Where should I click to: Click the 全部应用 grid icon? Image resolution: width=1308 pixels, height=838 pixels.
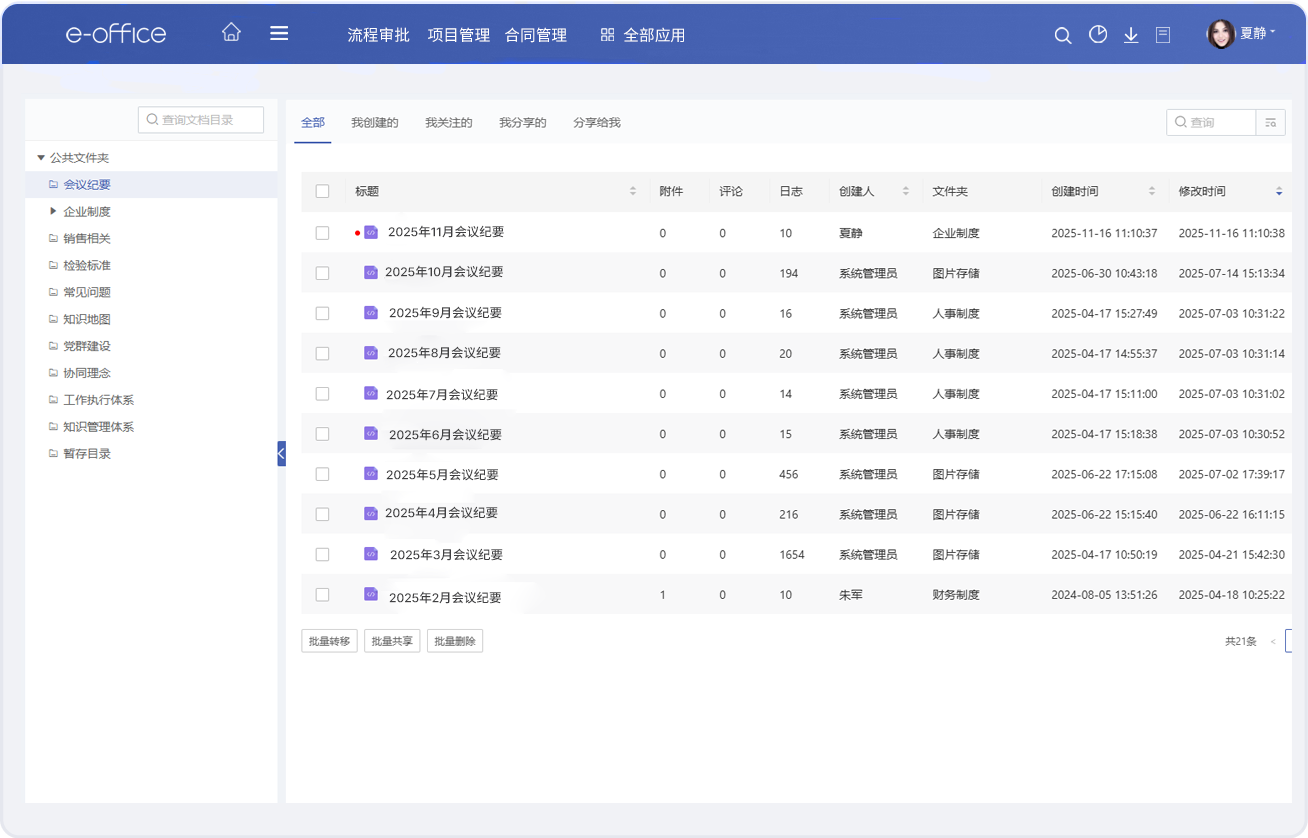[607, 35]
